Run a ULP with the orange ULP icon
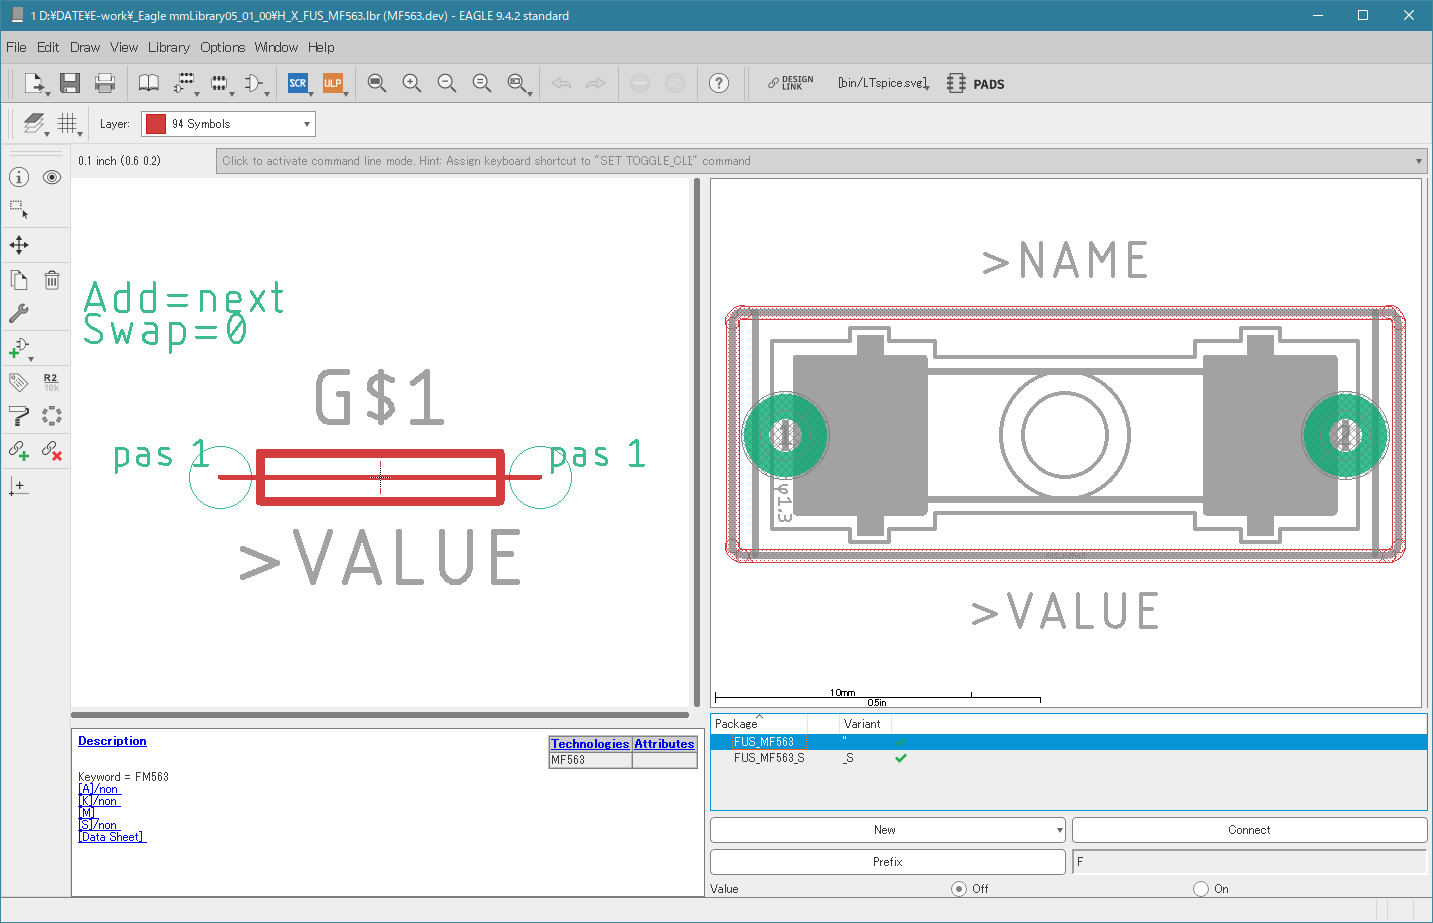Viewport: 1433px width, 923px height. tap(333, 83)
